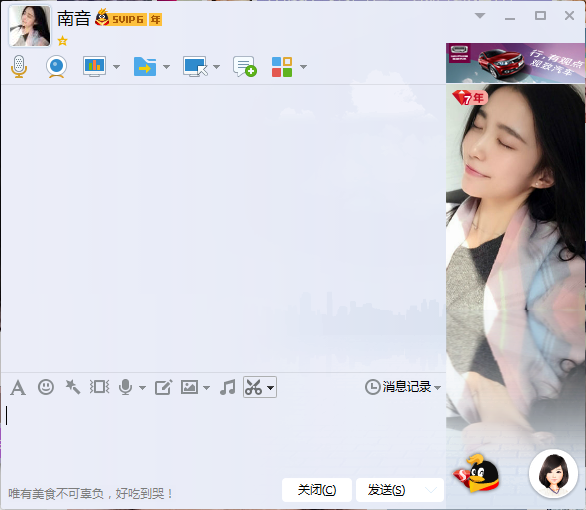Send a window shake nudge
This screenshot has height=510, width=586.
(99, 387)
